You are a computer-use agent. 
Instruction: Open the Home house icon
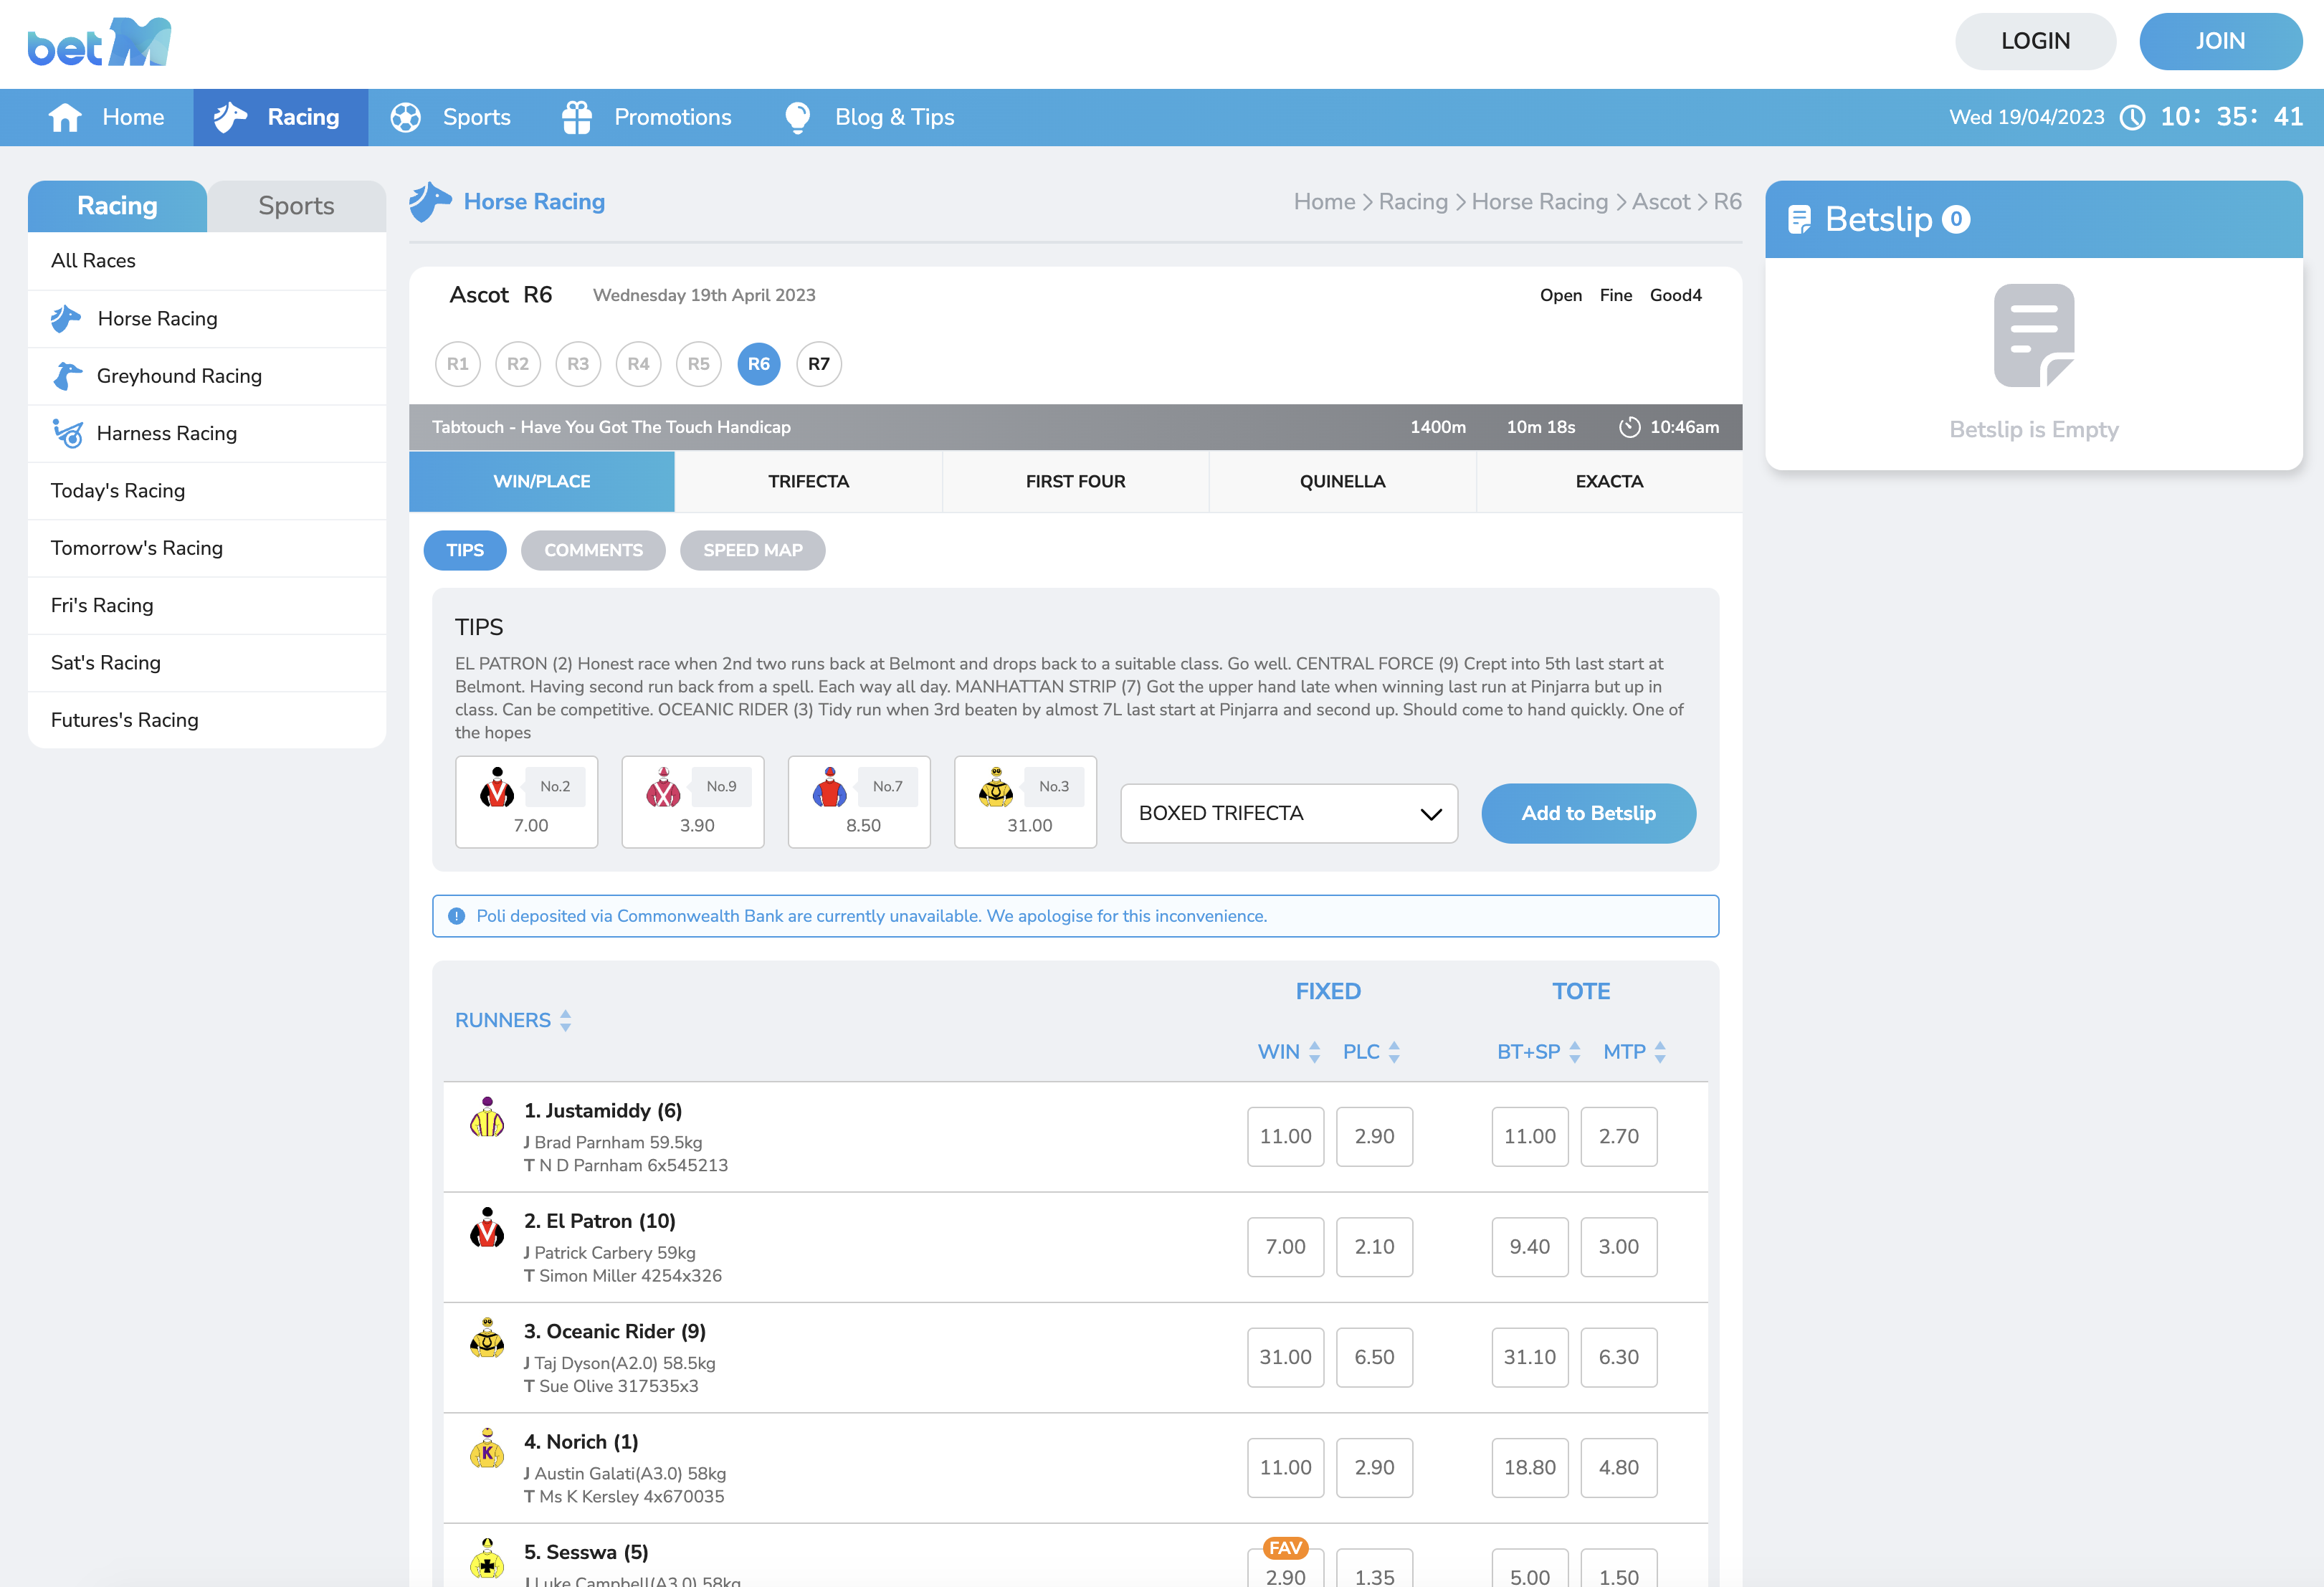pyautogui.click(x=65, y=117)
